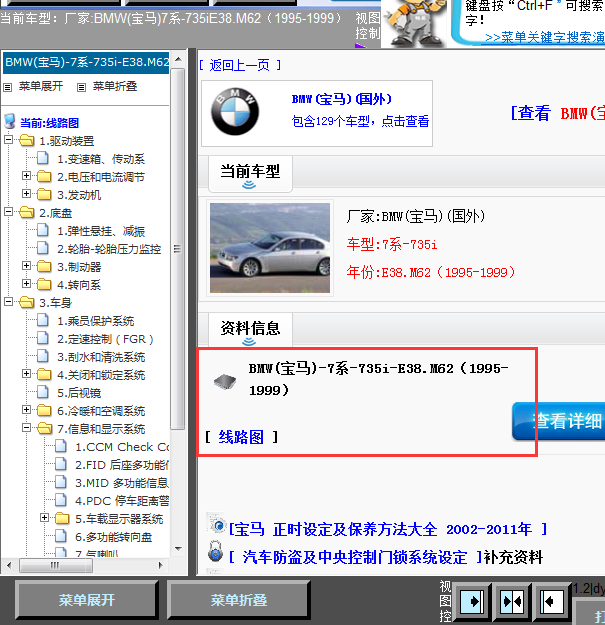Open tree item 3.刮水和清洗系统

101,357
